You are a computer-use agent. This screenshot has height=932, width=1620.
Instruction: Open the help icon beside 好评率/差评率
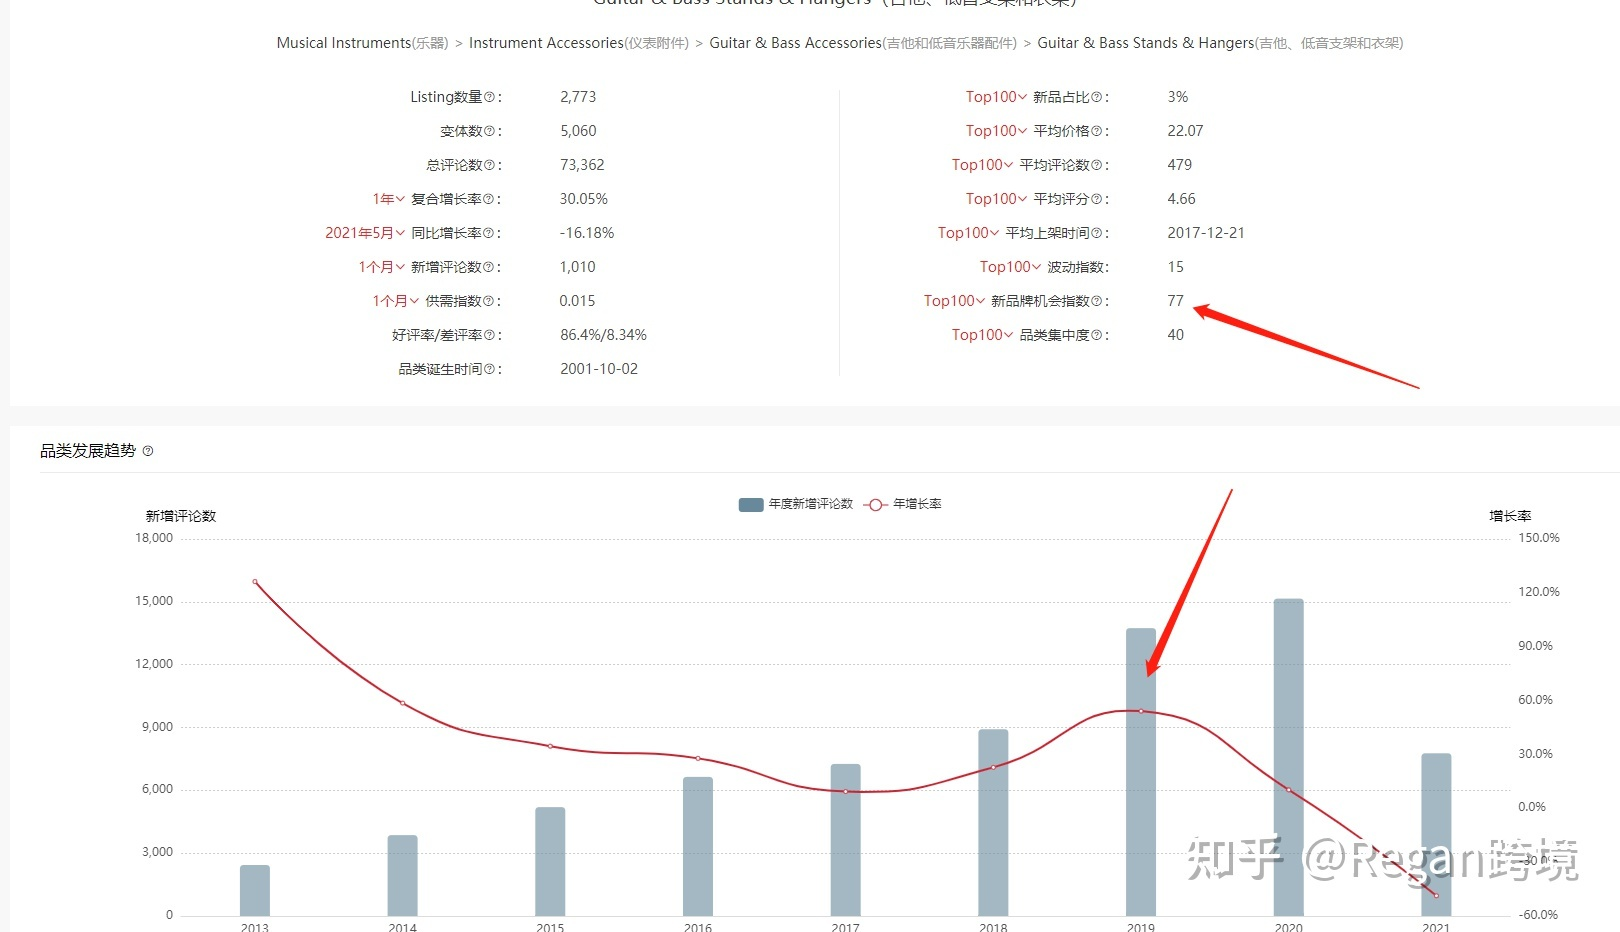(x=487, y=334)
